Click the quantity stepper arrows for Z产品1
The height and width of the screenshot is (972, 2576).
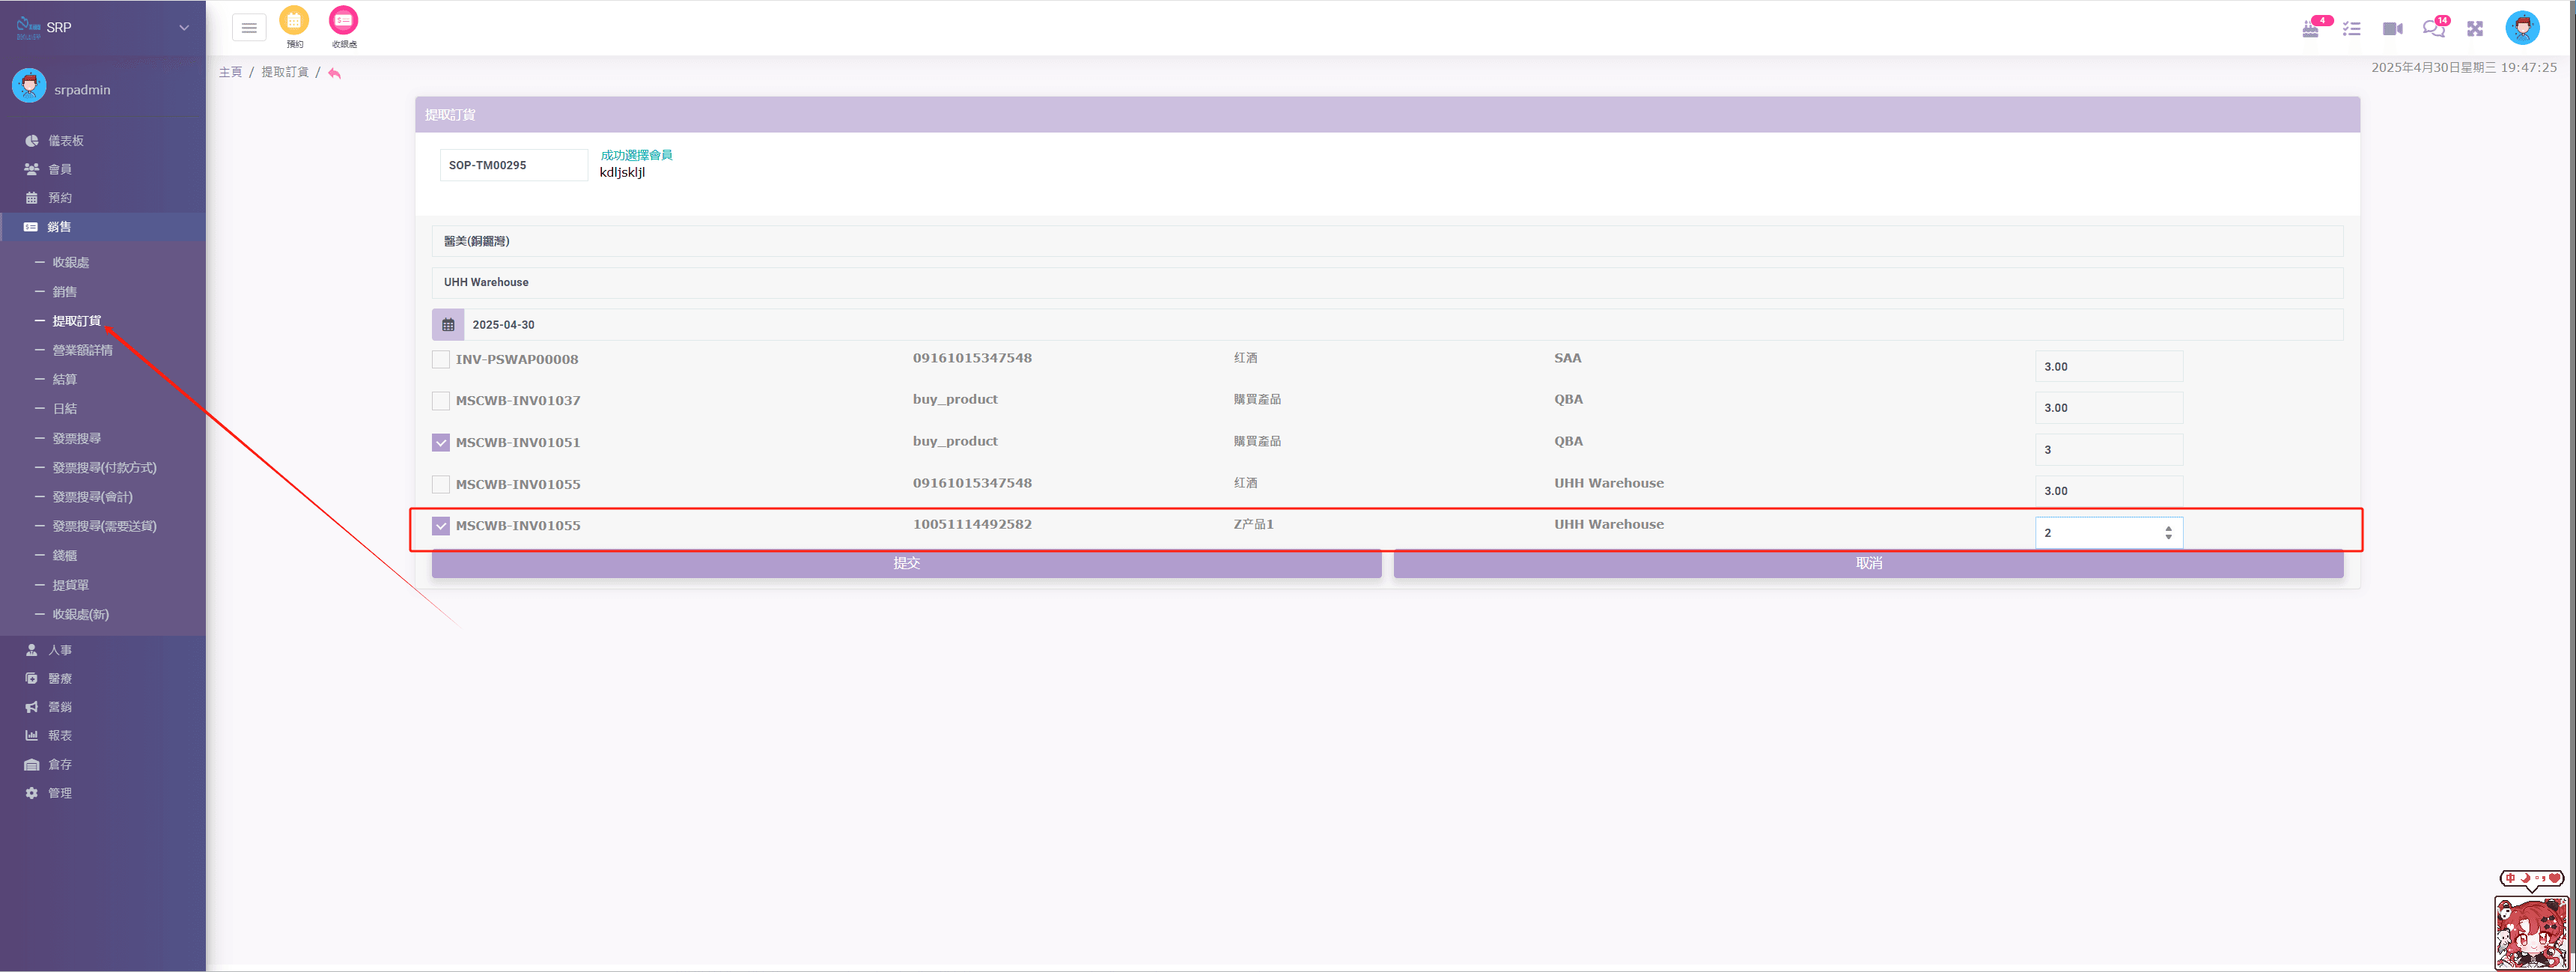click(x=2168, y=533)
